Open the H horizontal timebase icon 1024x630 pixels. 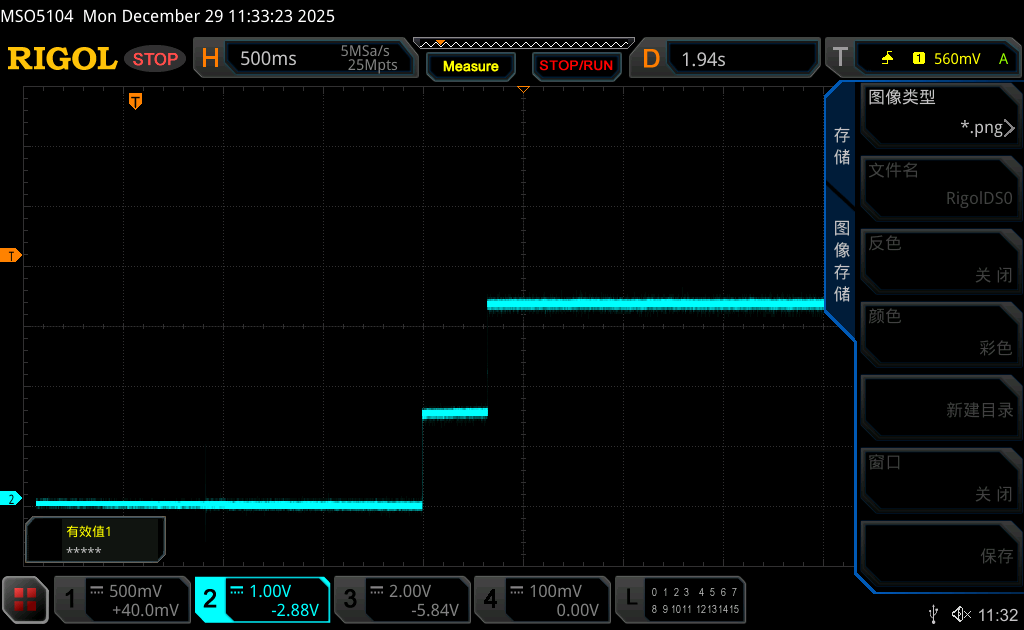point(210,59)
